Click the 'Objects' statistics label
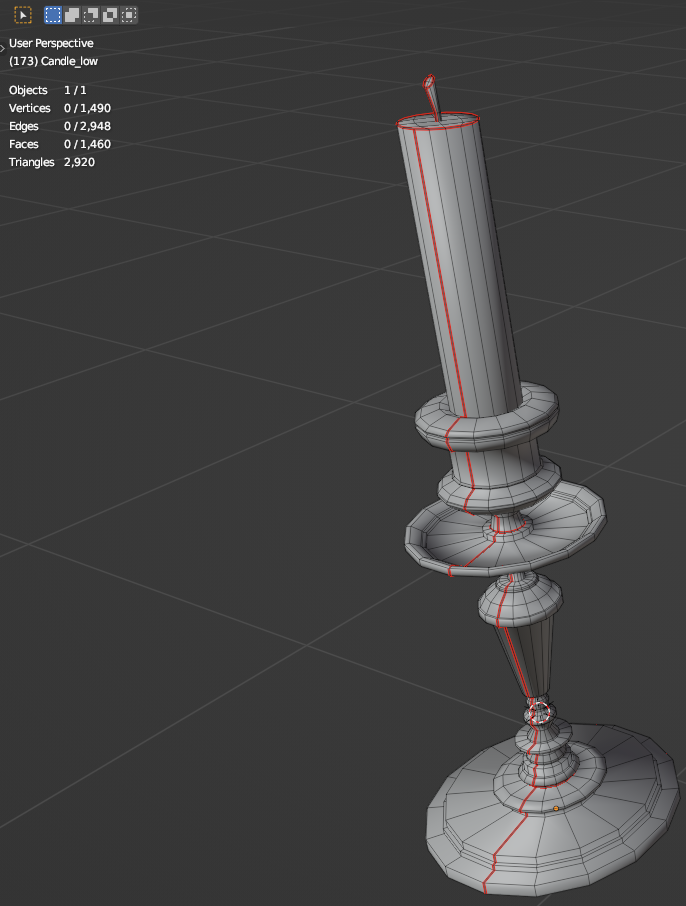 pyautogui.click(x=28, y=90)
